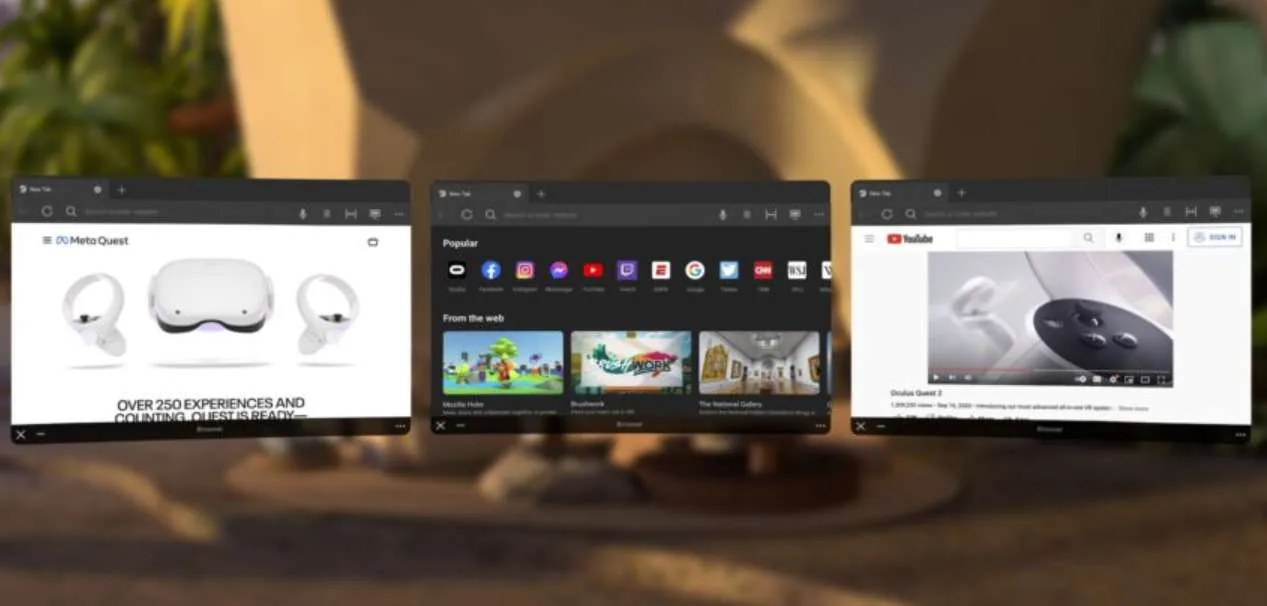Reload the page in the Meta Quest window
The width and height of the screenshot is (1267, 606).
[46, 212]
